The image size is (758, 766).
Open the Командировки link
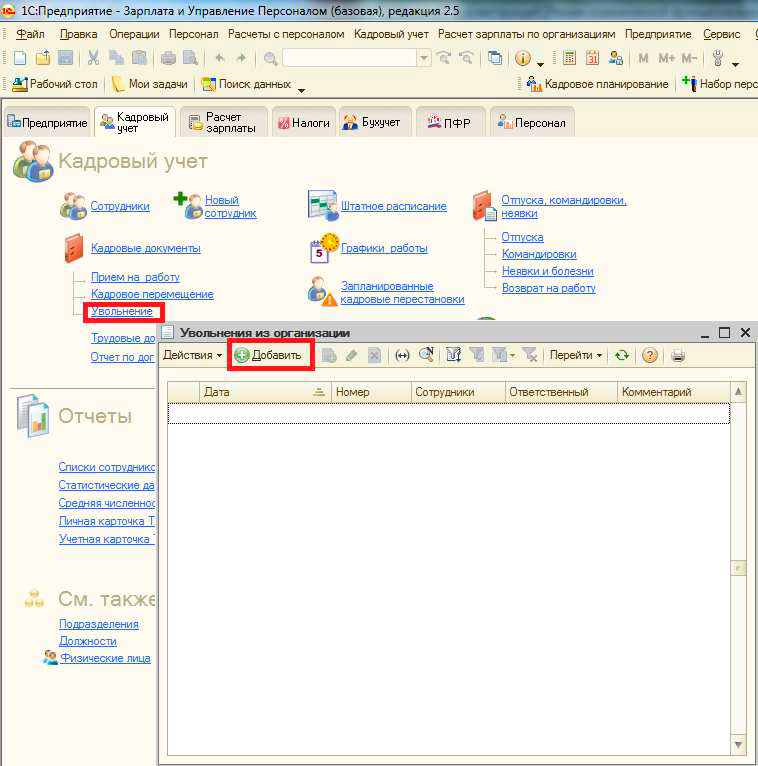538,254
